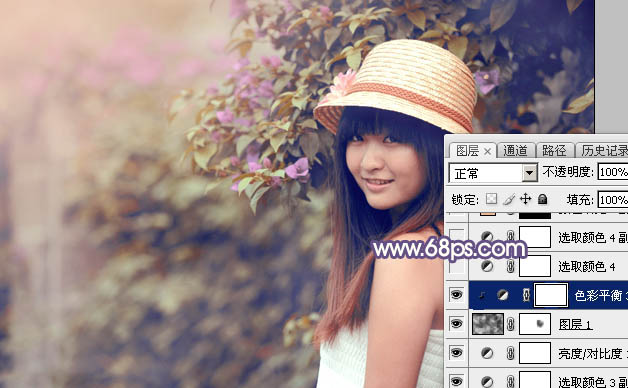Close the 图层 tab with its x
The height and width of the screenshot is (388, 628).
tap(487, 151)
